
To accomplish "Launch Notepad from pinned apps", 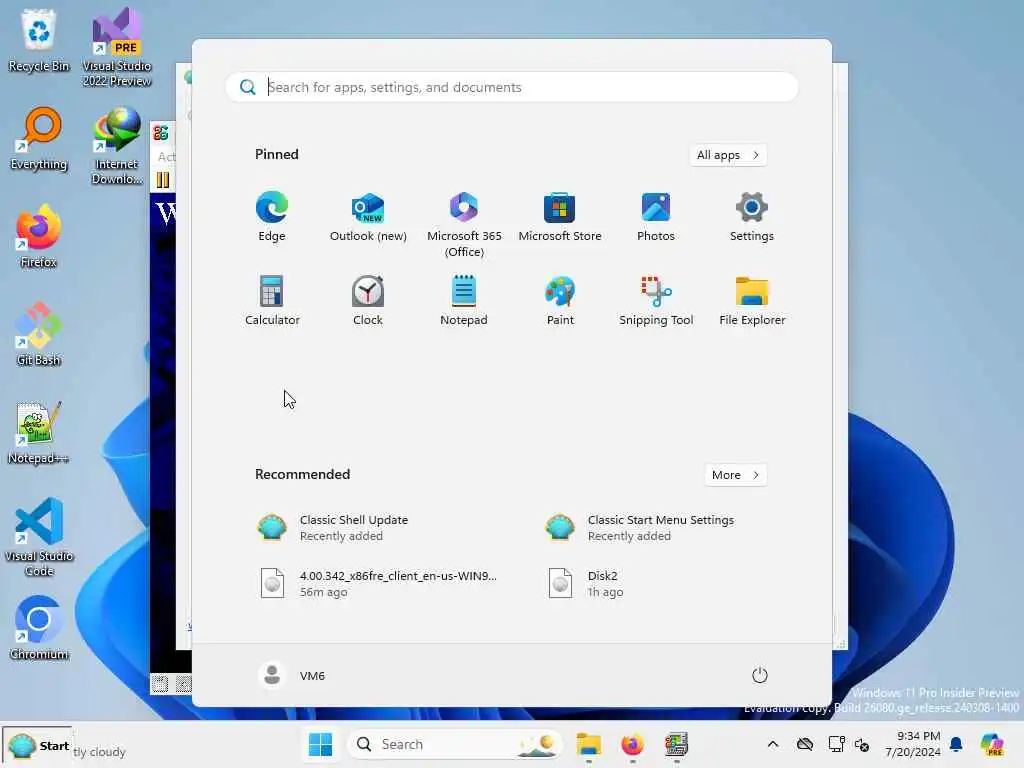I will pos(464,301).
